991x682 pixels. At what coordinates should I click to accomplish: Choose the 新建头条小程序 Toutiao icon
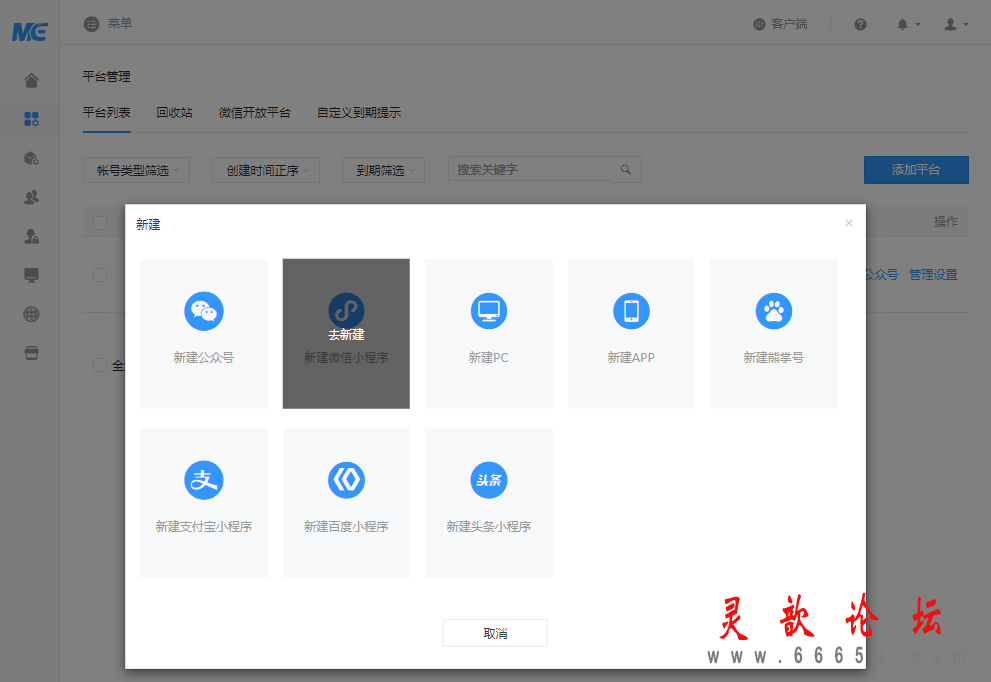pos(489,480)
